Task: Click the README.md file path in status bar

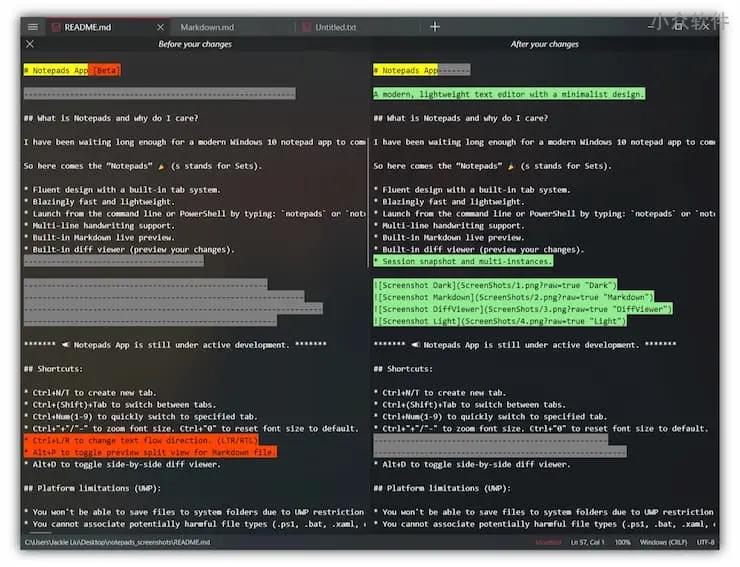Action: point(118,542)
